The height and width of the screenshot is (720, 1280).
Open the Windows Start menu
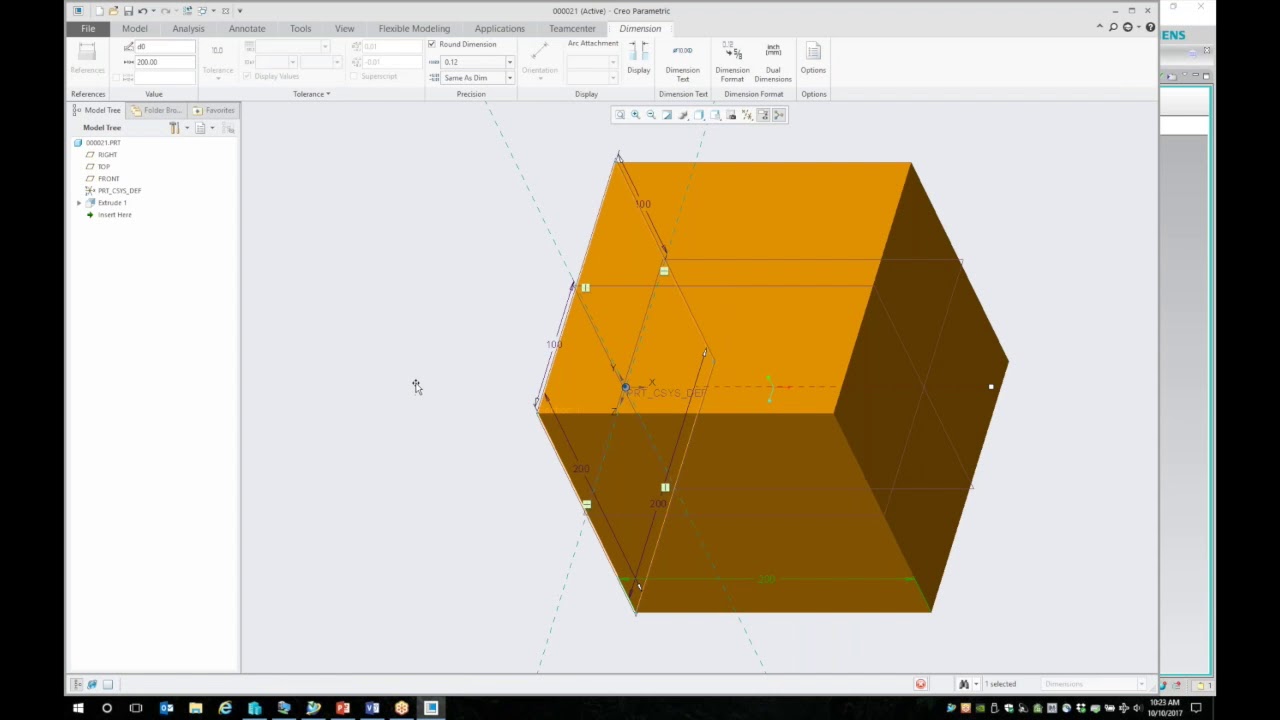(77, 708)
